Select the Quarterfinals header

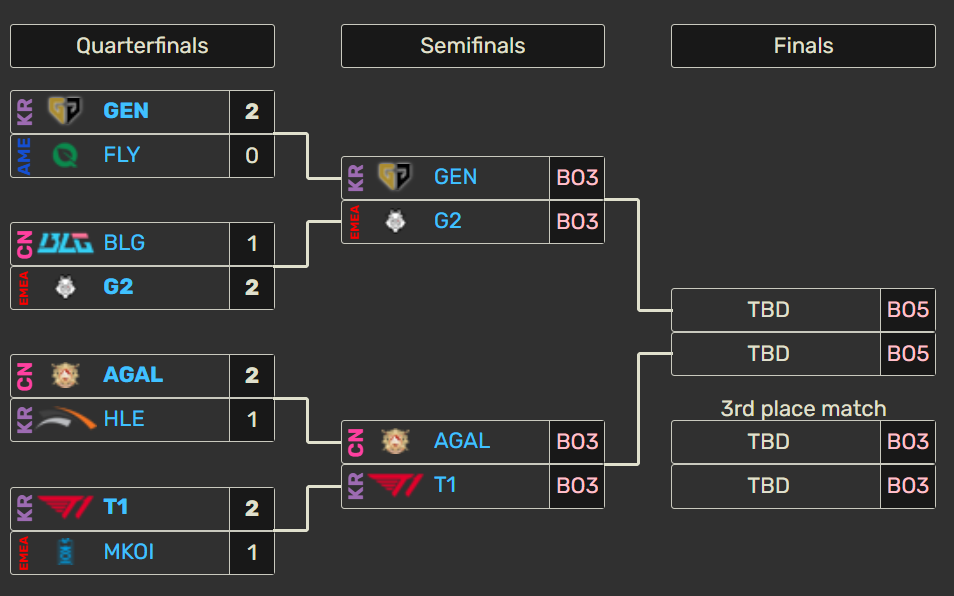pos(141,45)
